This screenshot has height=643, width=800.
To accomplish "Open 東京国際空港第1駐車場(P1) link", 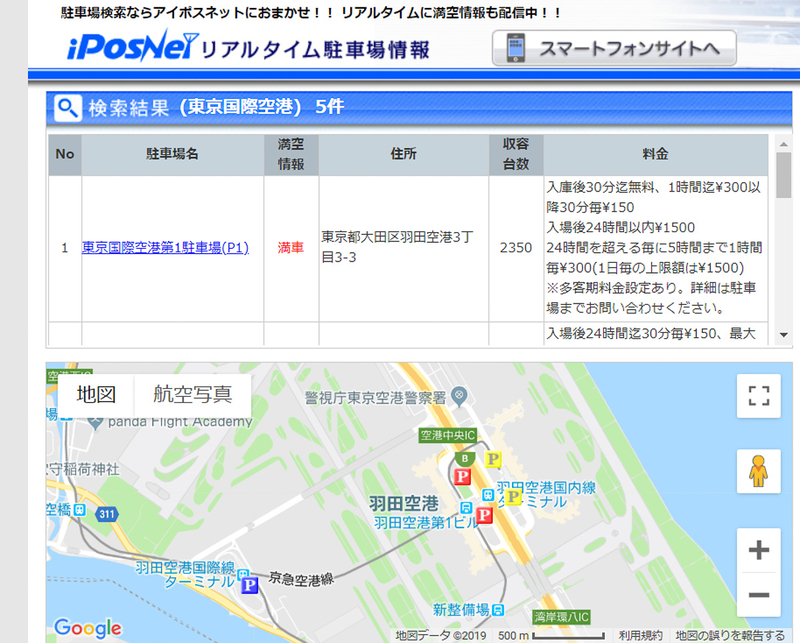I will (165, 248).
